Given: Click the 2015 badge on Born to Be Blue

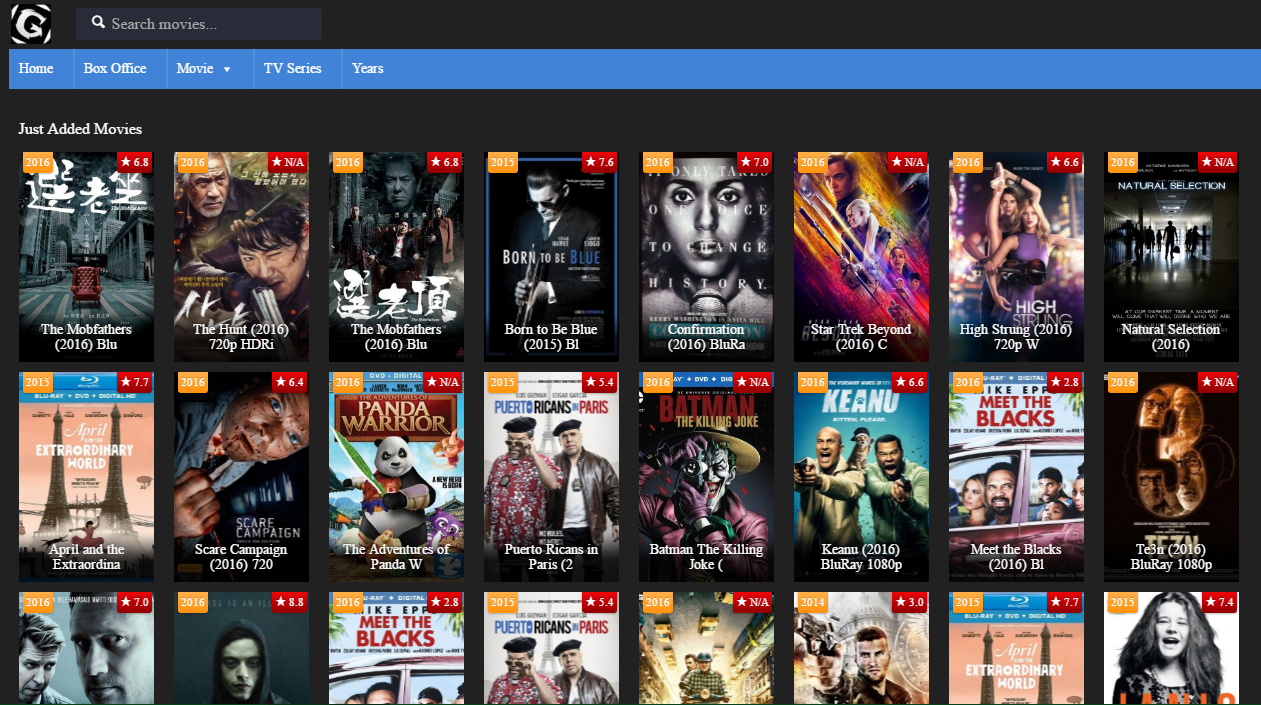Looking at the screenshot, I should coord(502,161).
